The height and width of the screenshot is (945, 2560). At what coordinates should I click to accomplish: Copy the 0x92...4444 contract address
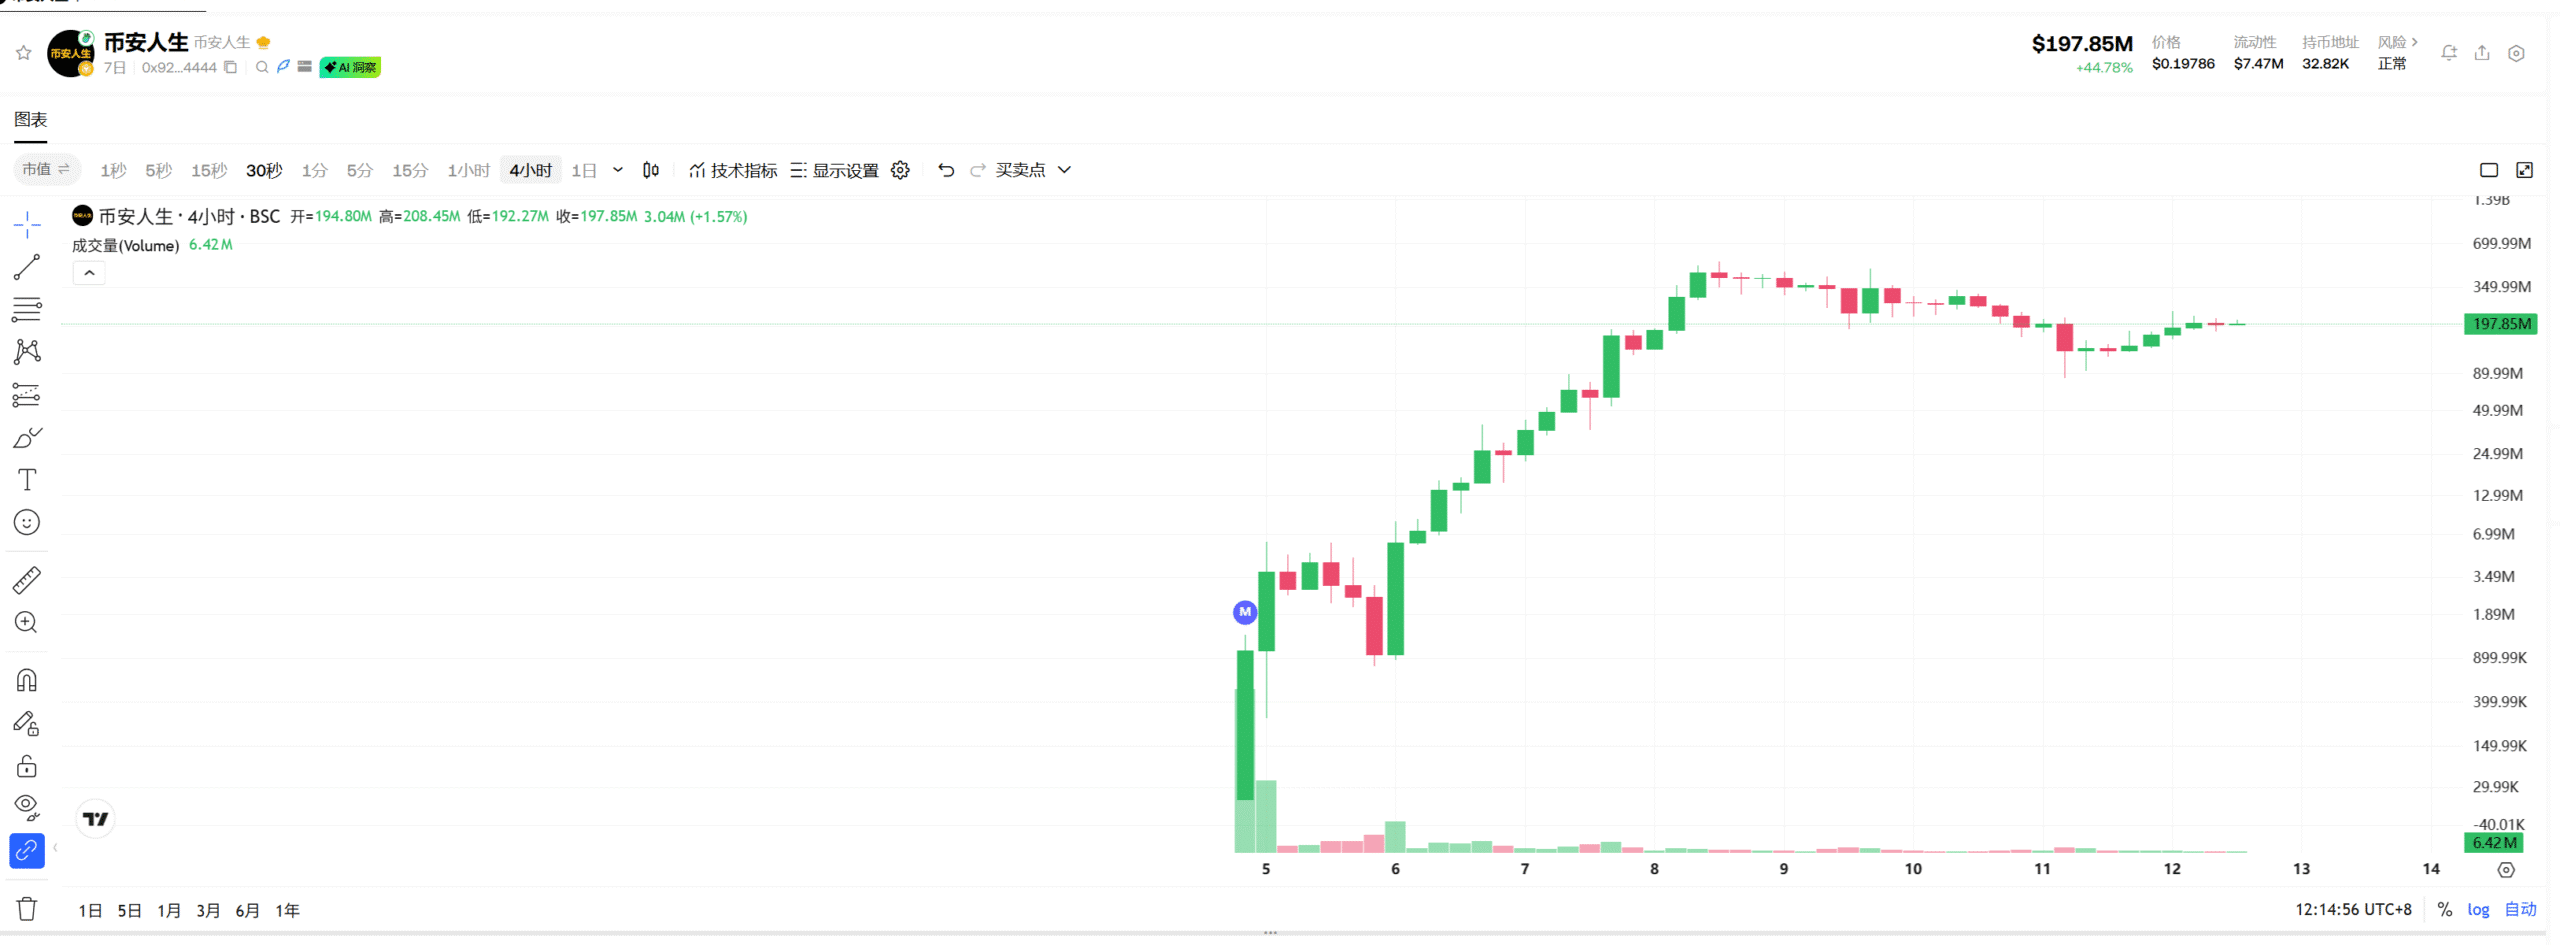coord(231,68)
